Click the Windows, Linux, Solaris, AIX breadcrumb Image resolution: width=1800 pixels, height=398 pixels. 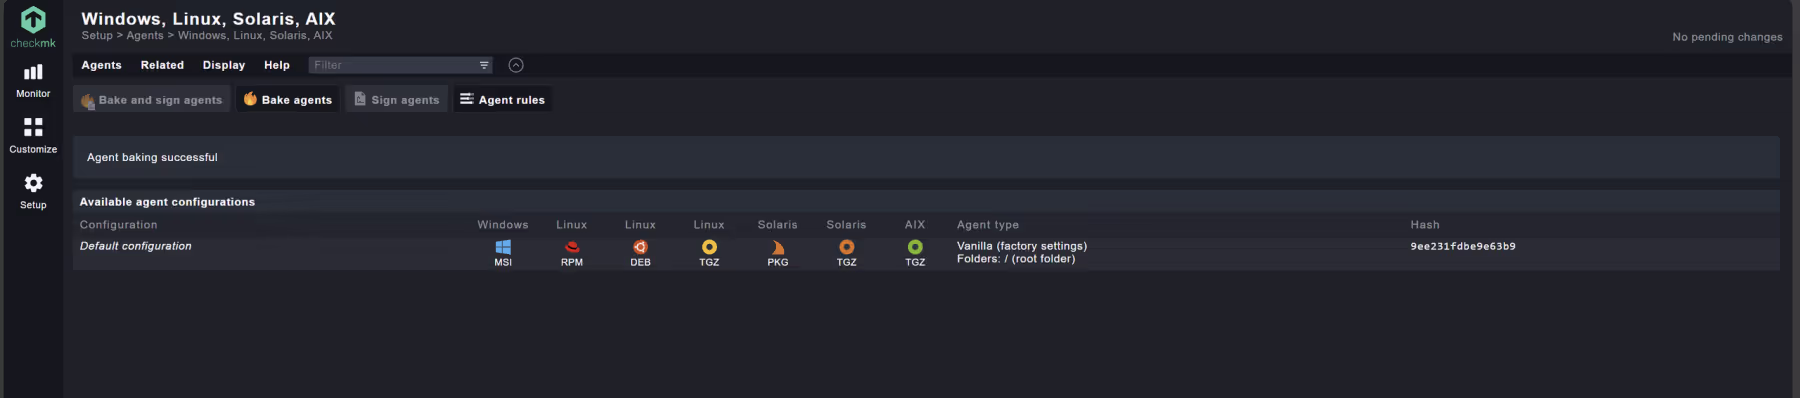click(x=255, y=36)
